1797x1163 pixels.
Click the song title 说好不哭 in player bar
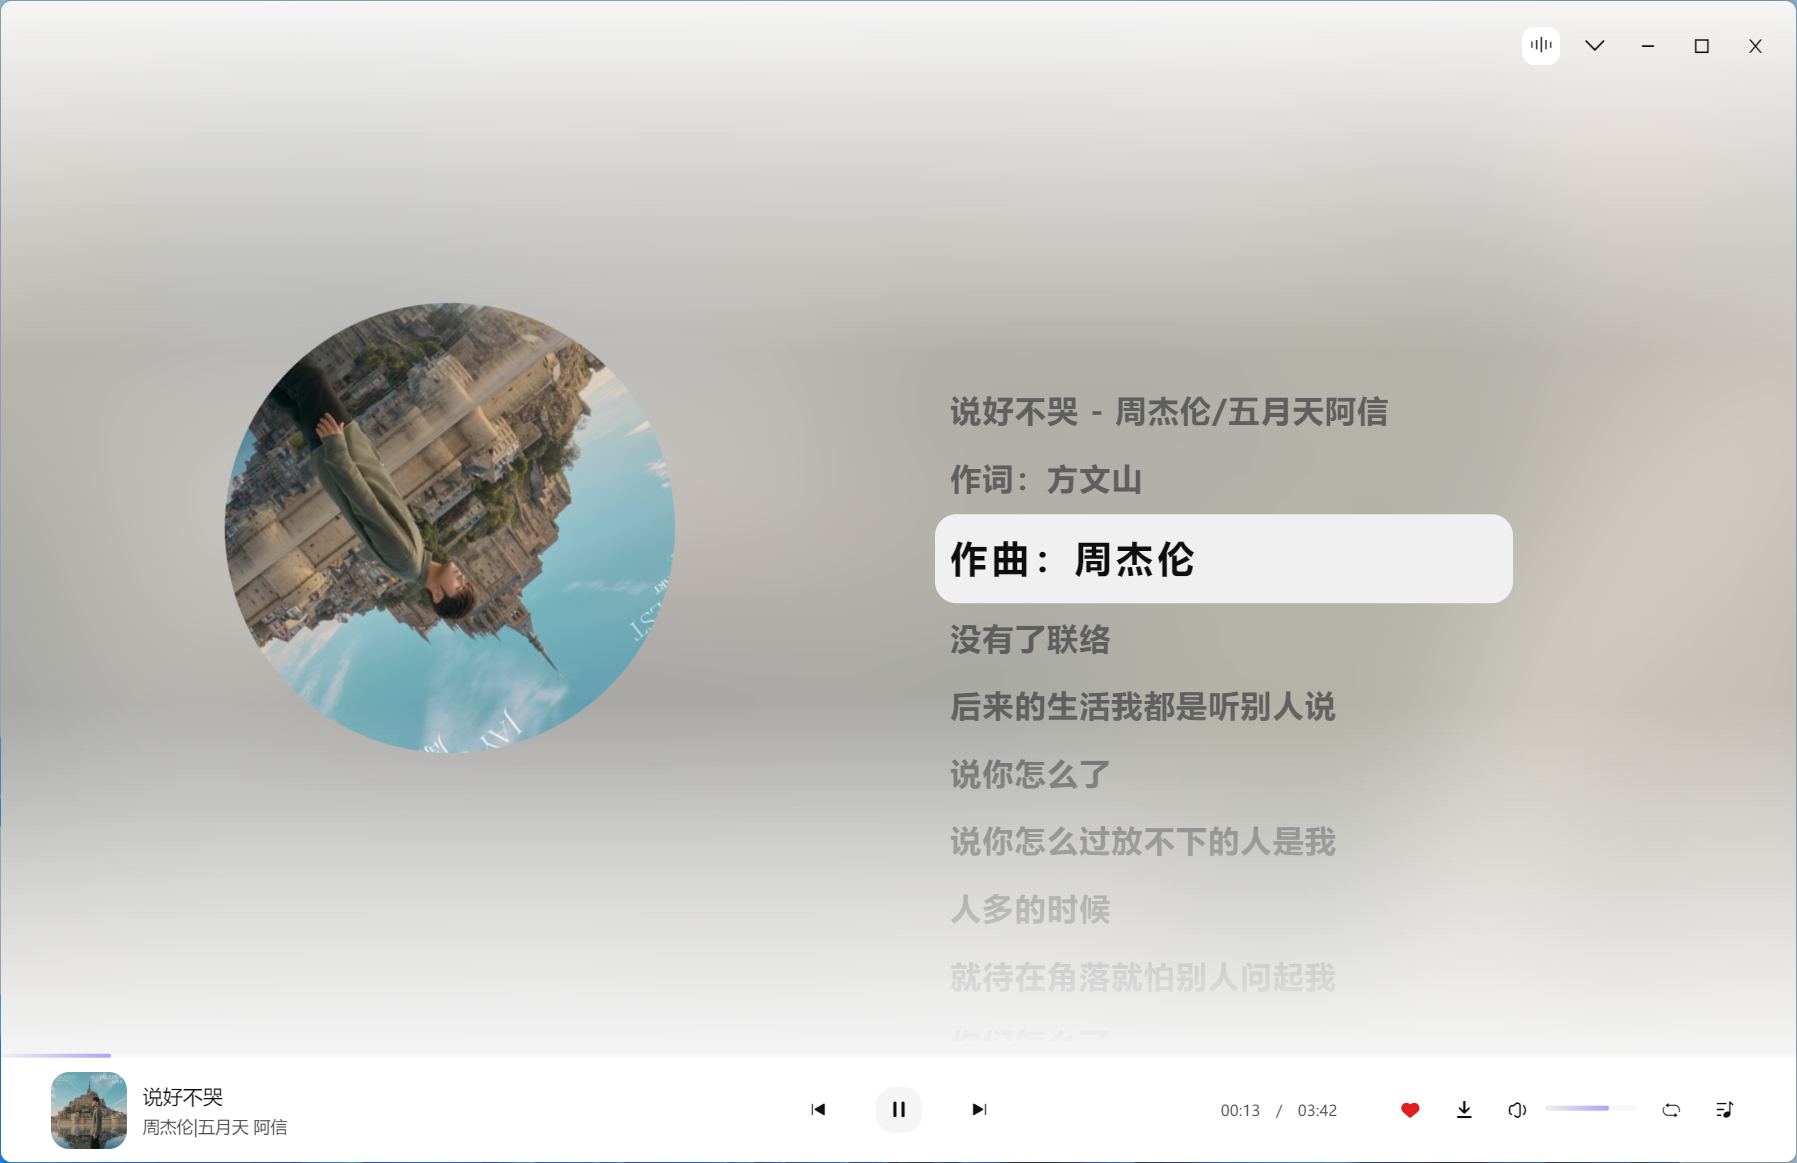pos(183,1097)
